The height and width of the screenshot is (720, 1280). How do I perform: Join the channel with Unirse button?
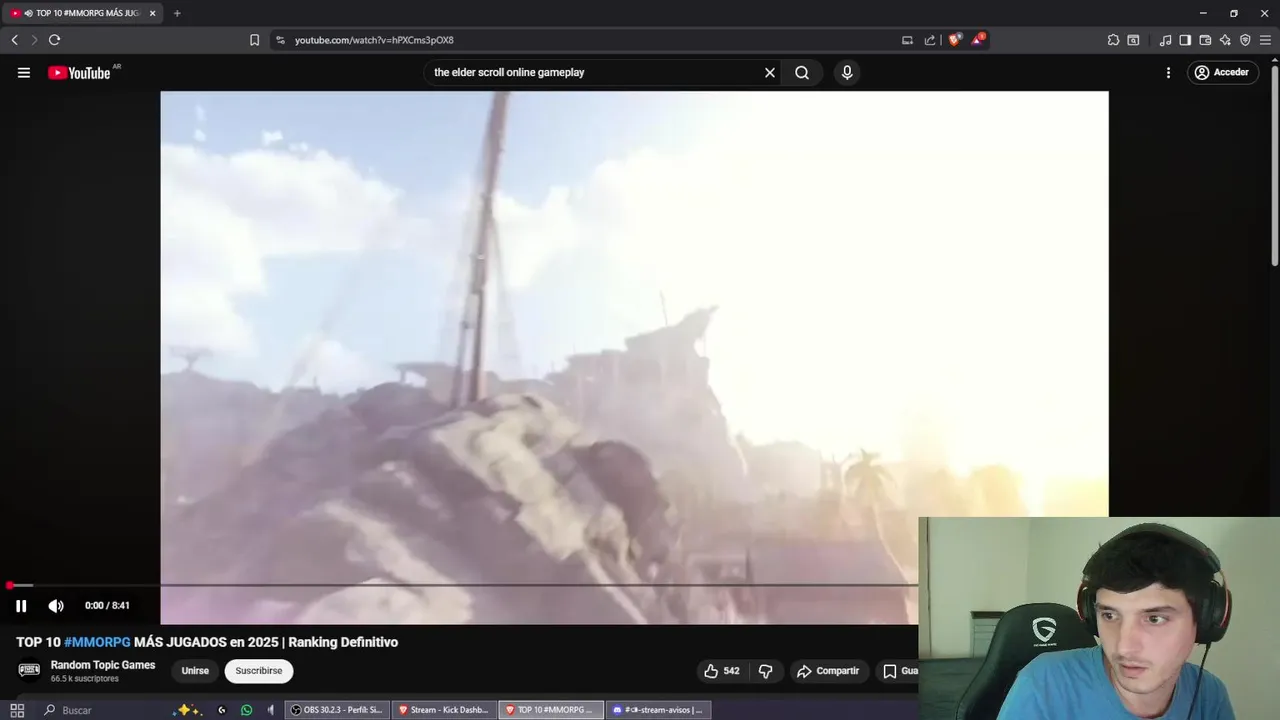(195, 671)
